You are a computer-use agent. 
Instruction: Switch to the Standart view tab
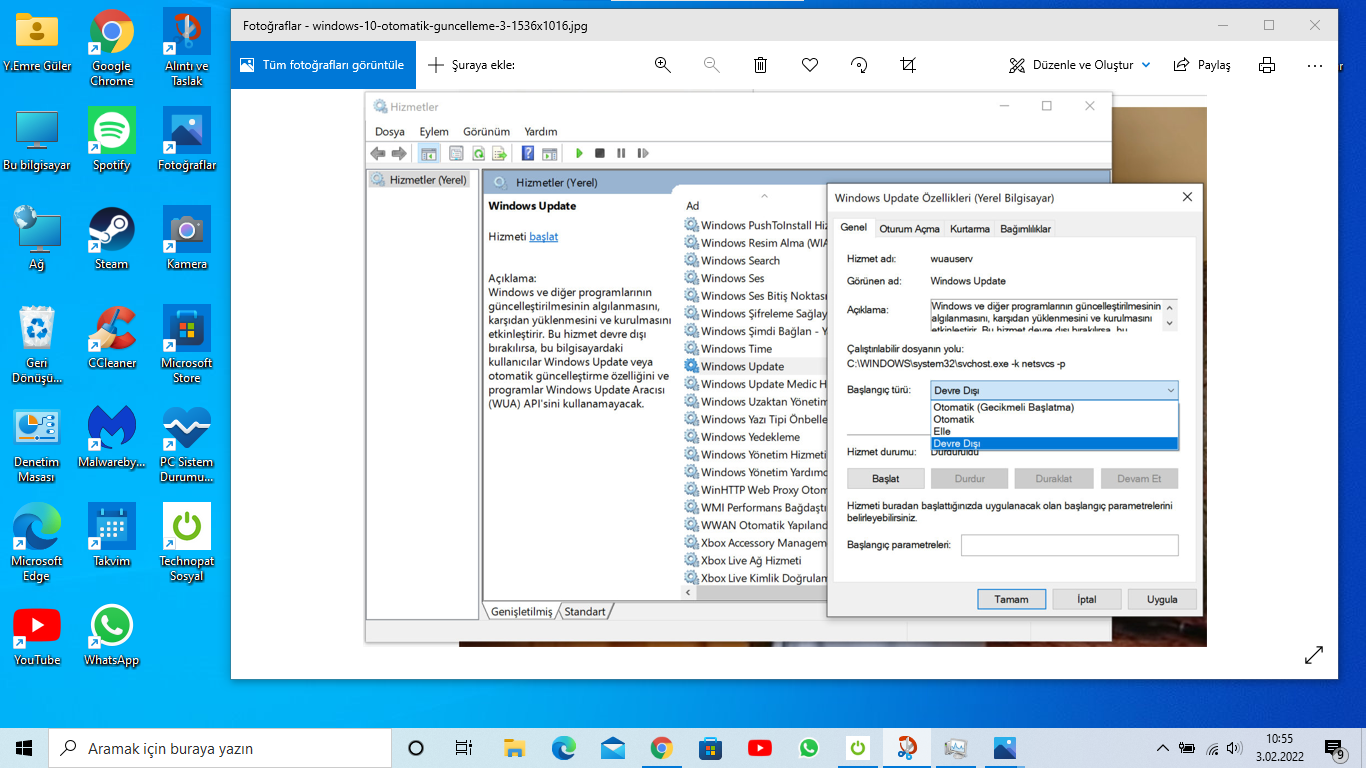pyautogui.click(x=584, y=611)
